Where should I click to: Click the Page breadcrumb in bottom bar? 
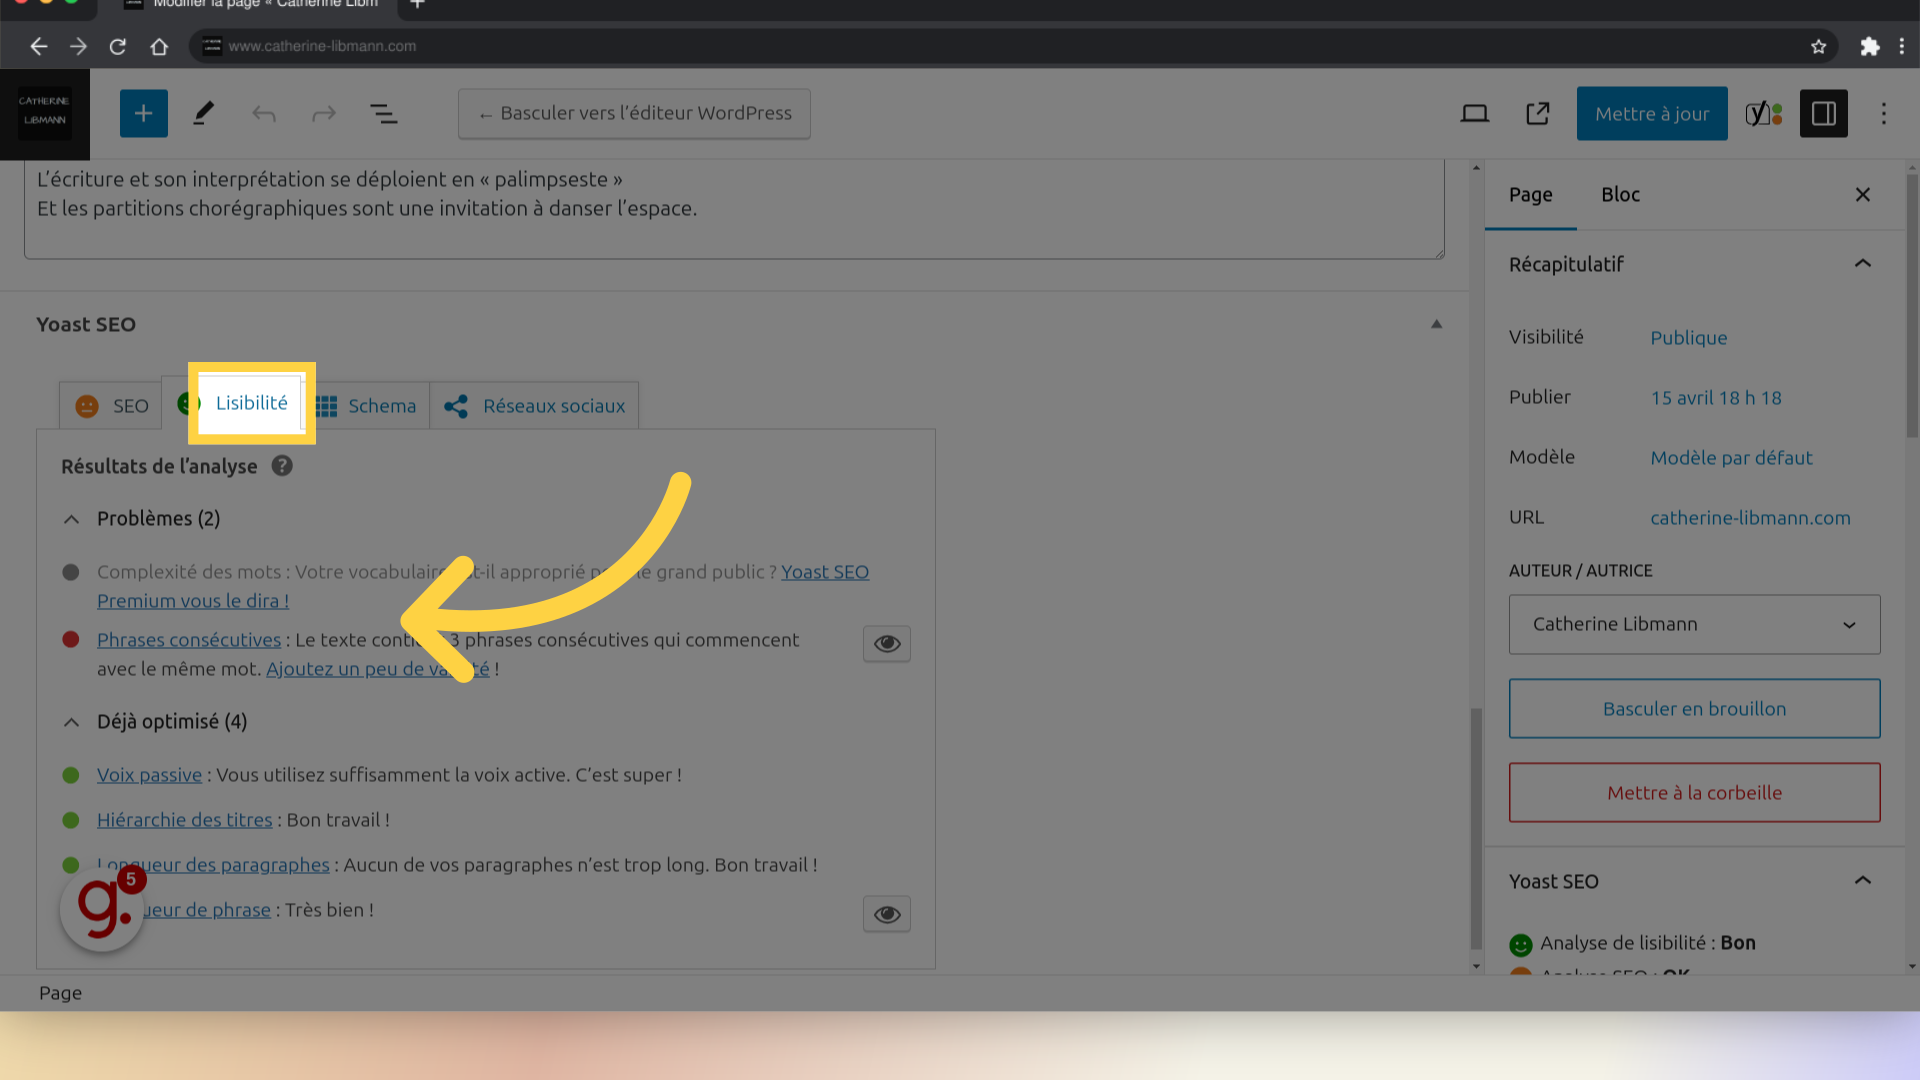[x=60, y=993]
